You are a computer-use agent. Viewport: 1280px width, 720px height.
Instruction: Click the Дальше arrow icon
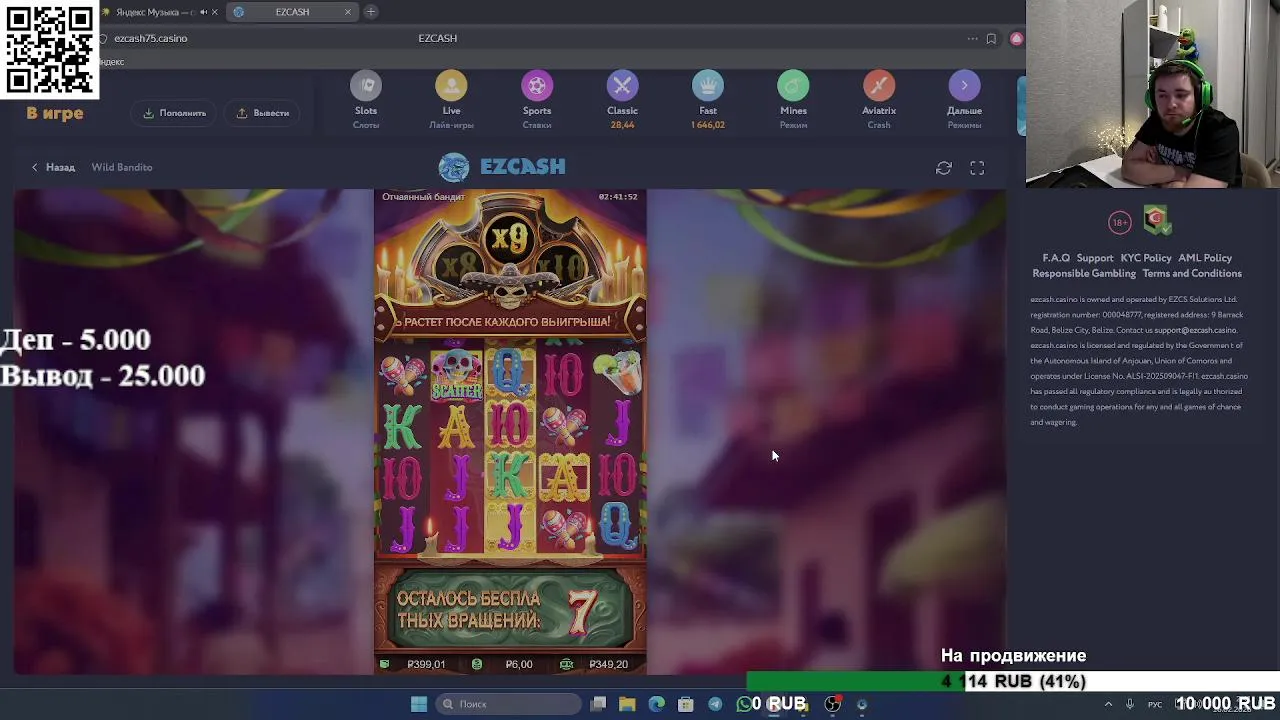pos(964,86)
